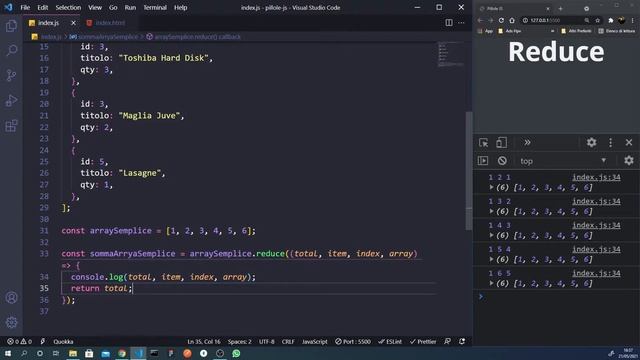Open the Go menu

[x=113, y=7]
